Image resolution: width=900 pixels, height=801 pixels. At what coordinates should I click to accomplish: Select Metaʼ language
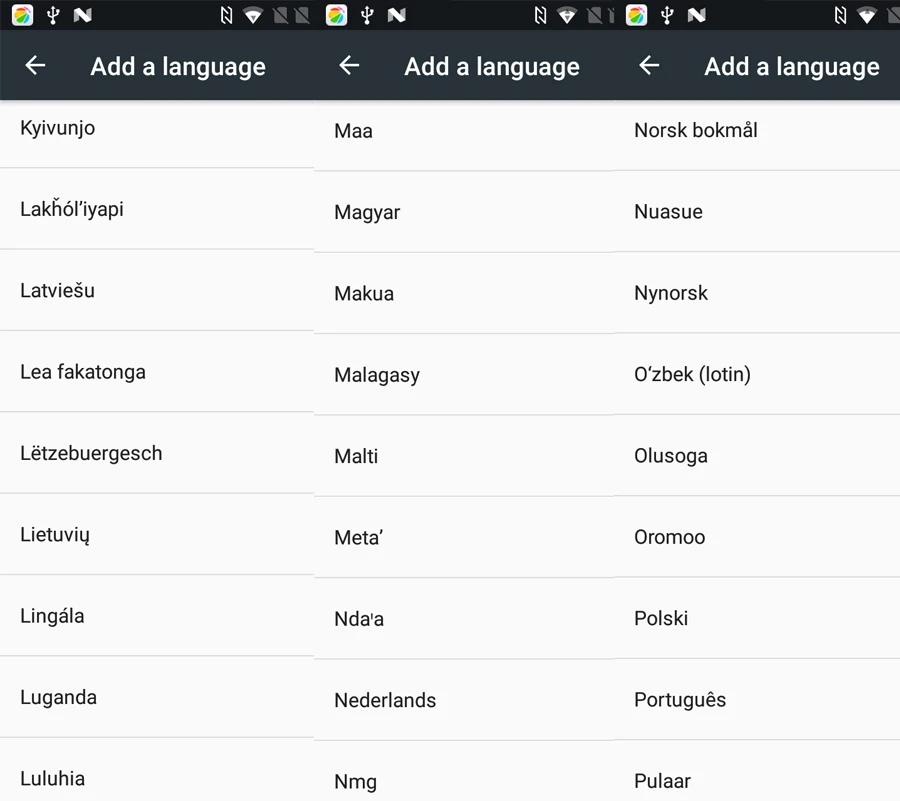coord(464,538)
